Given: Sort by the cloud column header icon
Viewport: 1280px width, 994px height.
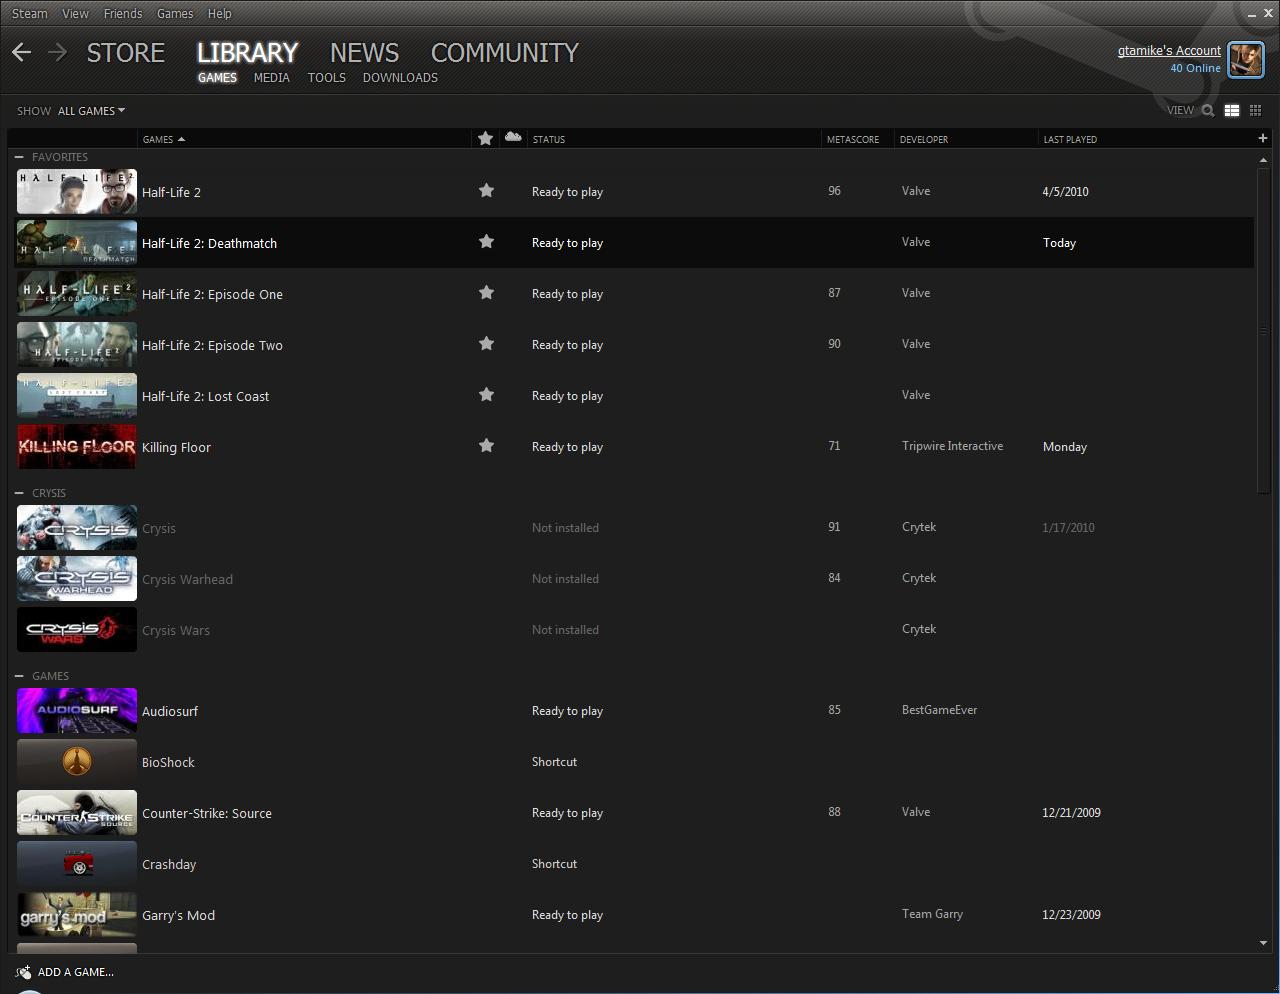Looking at the screenshot, I should [x=513, y=137].
